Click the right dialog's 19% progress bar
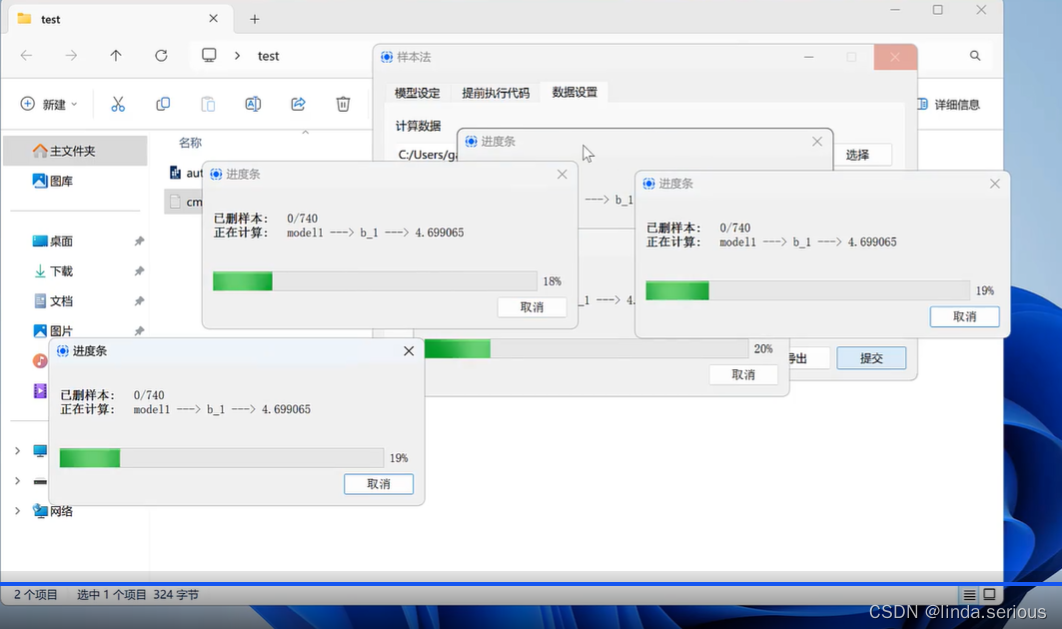1062x629 pixels. (807, 290)
